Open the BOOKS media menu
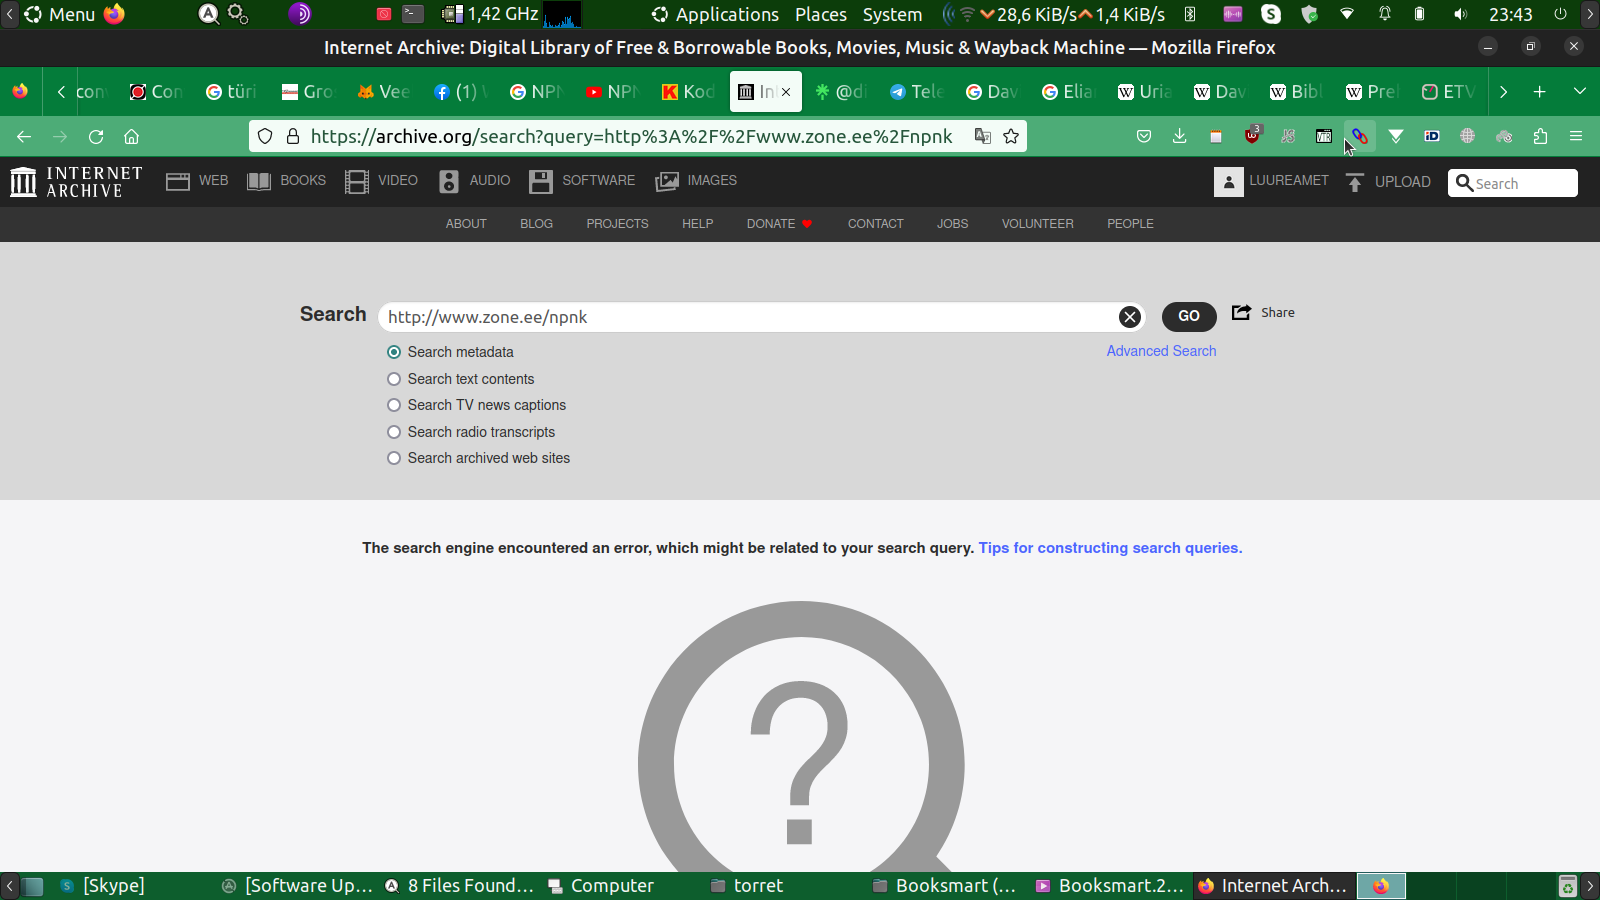The width and height of the screenshot is (1600, 900). [286, 181]
